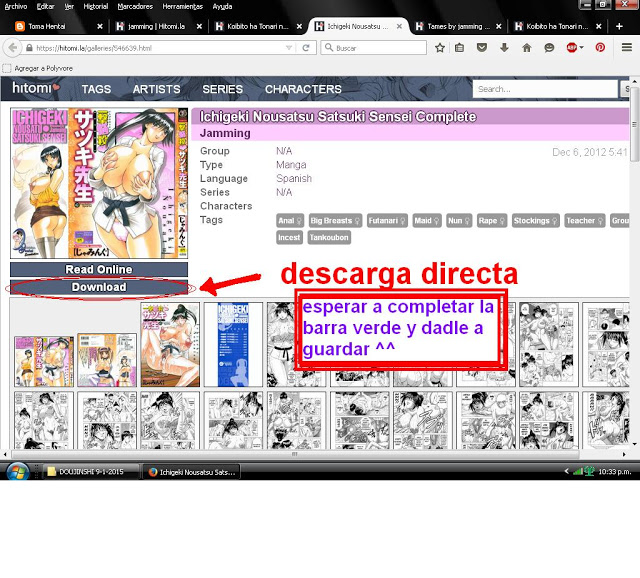Close the Toma Hentai tab
This screenshot has height=578, width=640.
tap(100, 26)
